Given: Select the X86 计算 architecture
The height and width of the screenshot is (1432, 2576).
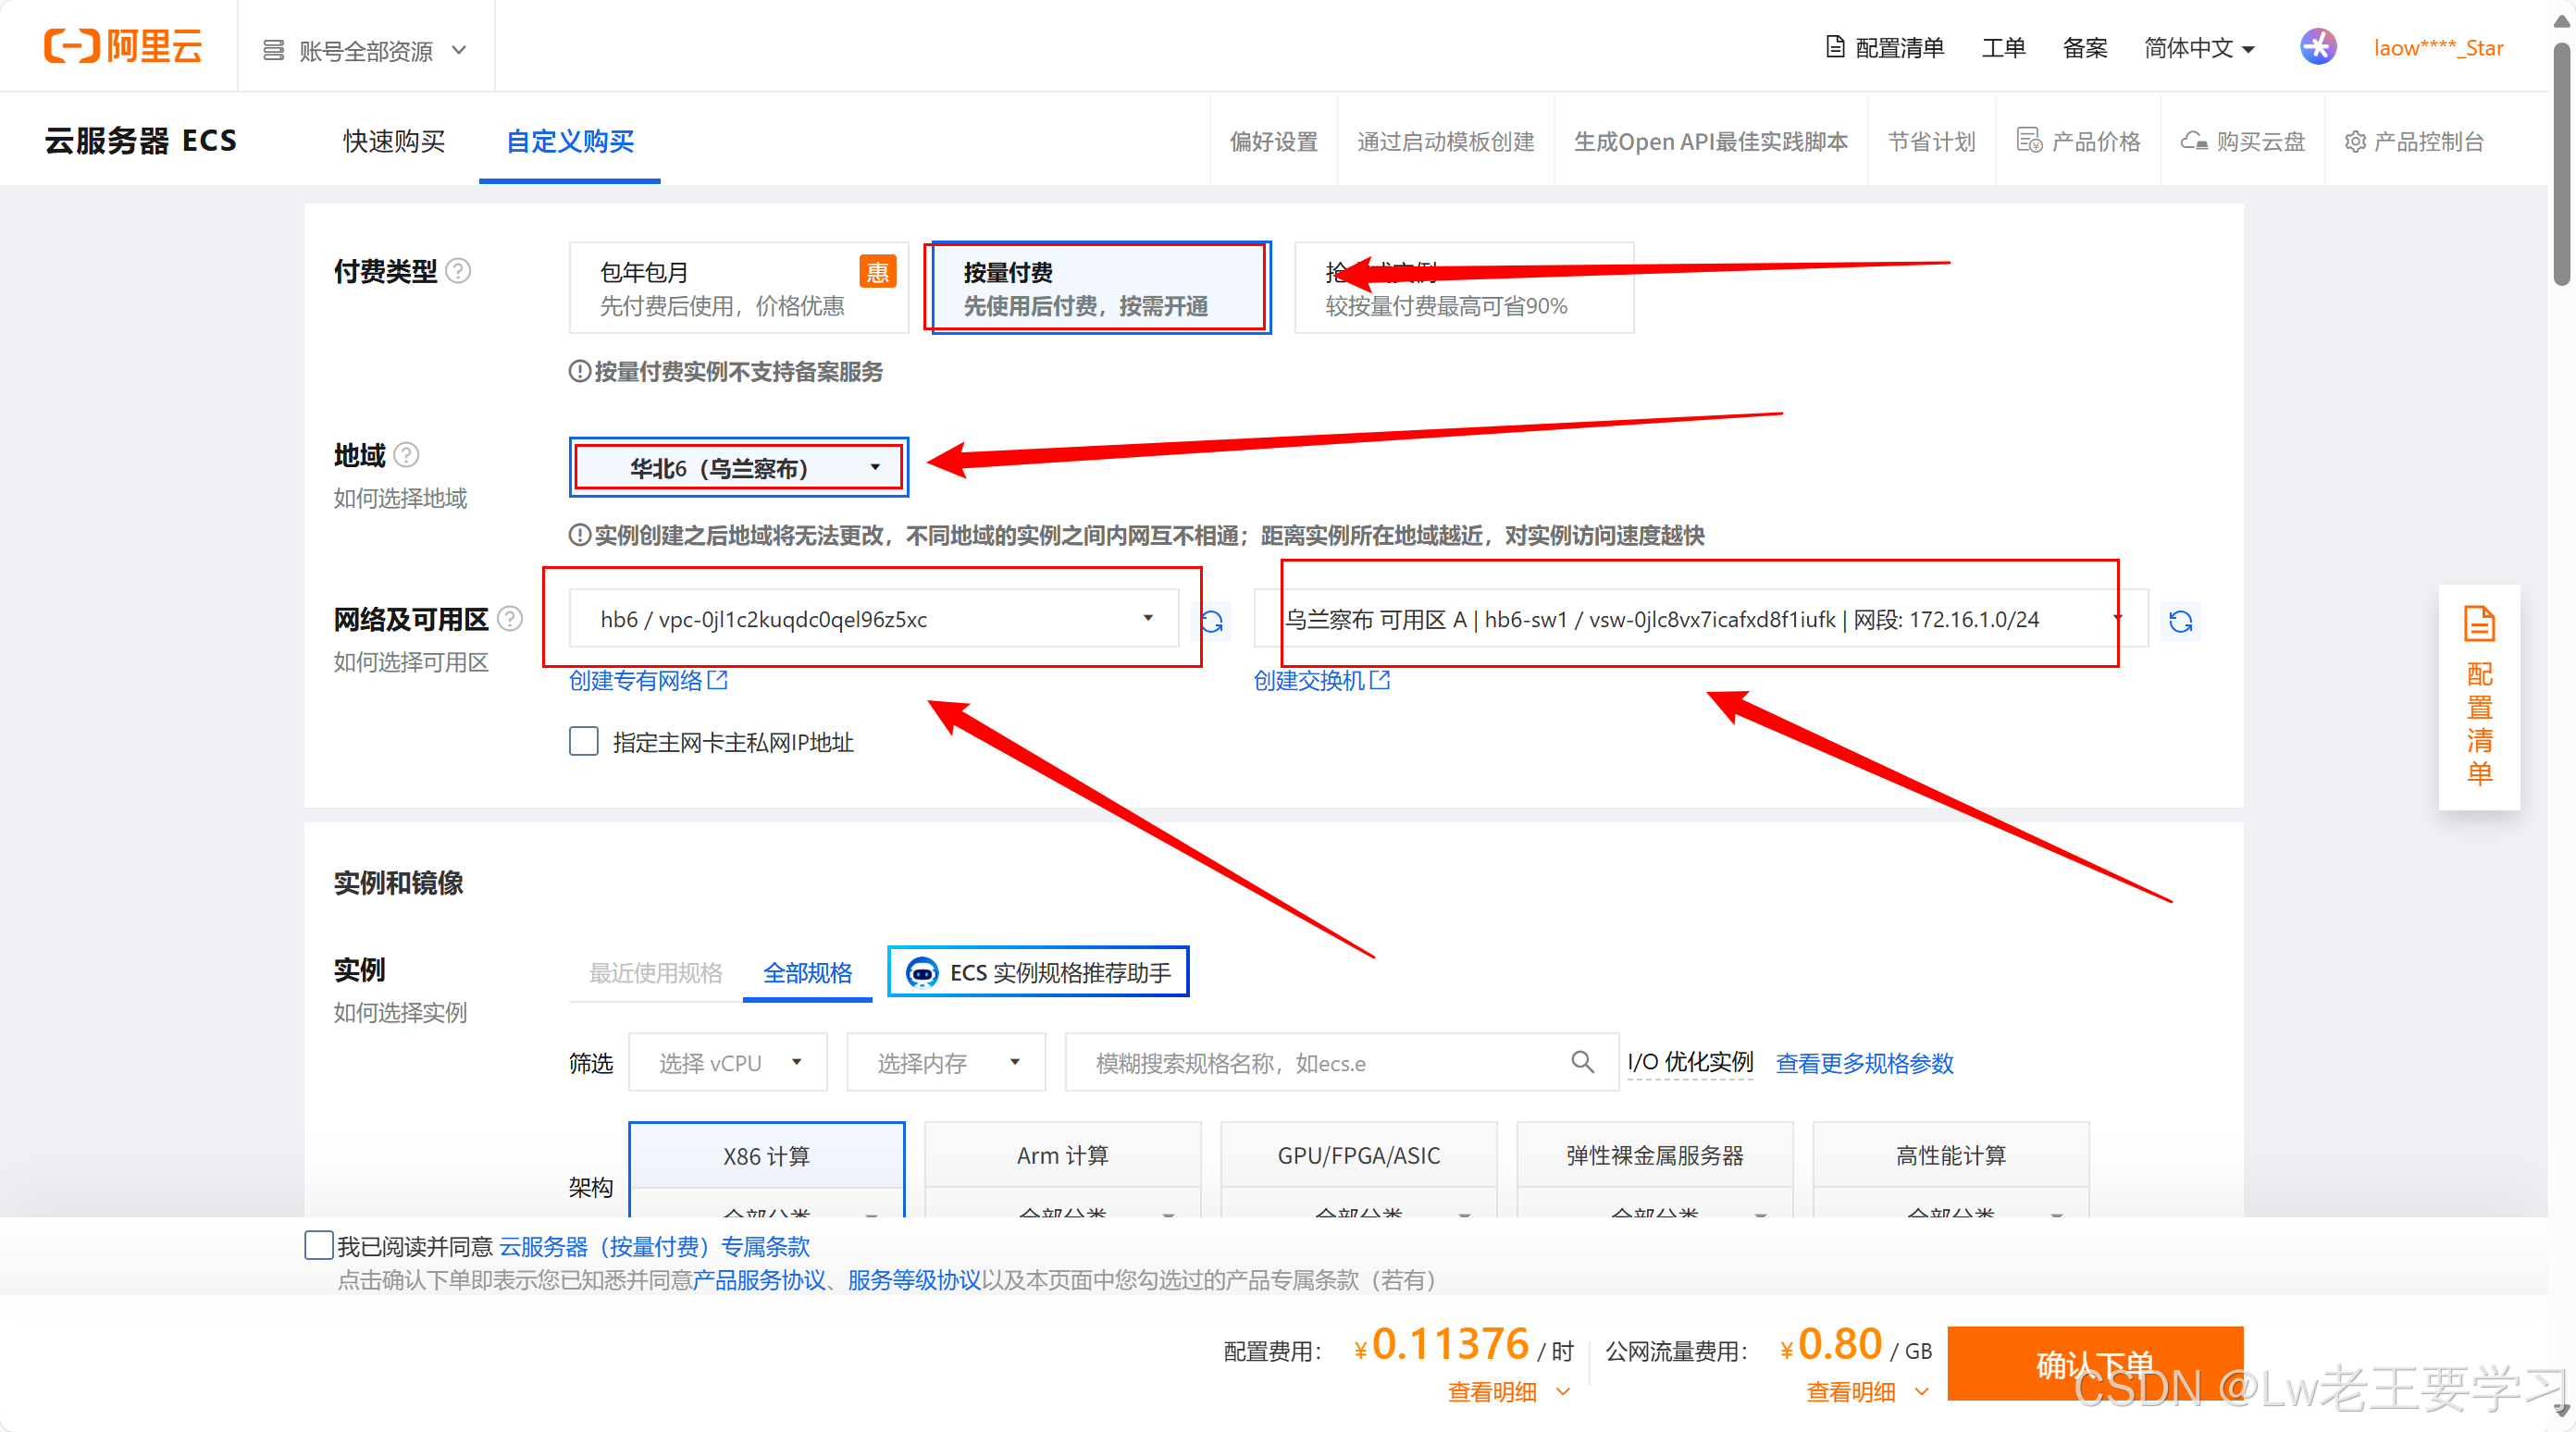Looking at the screenshot, I should click(x=767, y=1156).
